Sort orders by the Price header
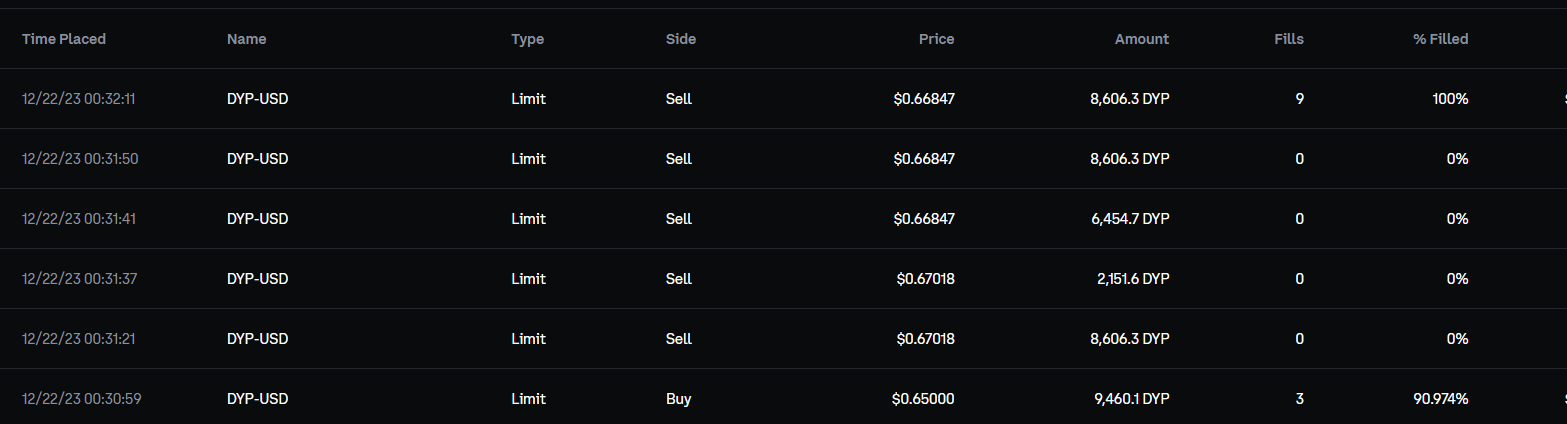The height and width of the screenshot is (424, 1567). [x=936, y=39]
